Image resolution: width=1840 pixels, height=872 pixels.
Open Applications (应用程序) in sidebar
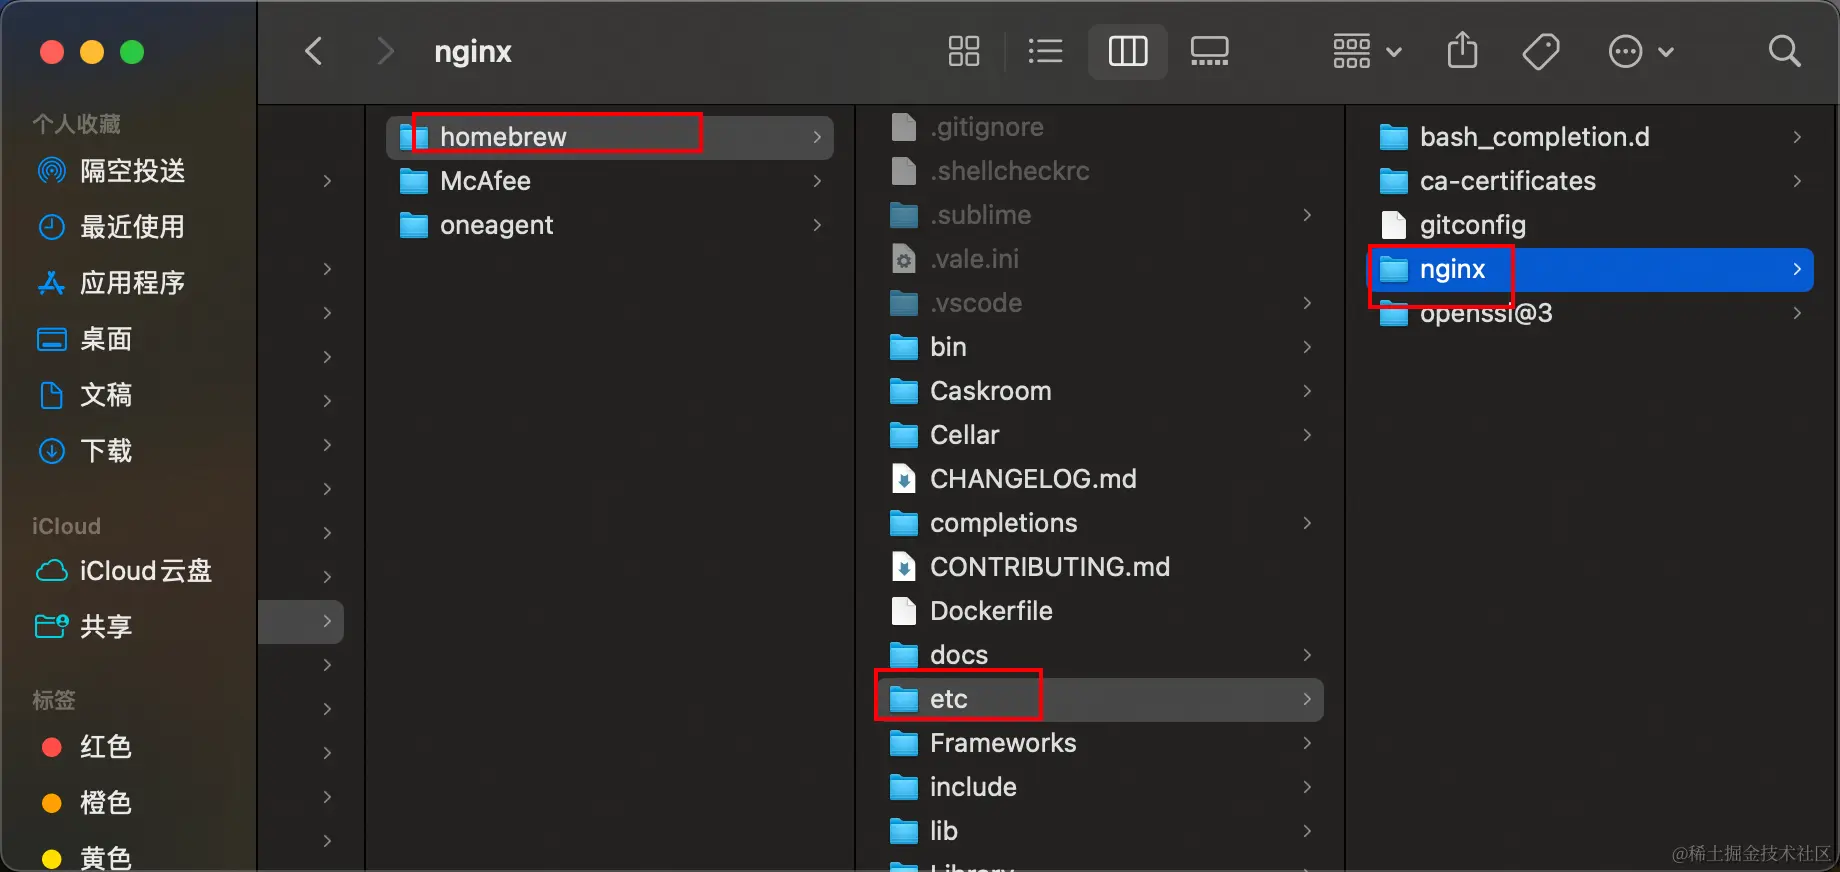[x=132, y=283]
